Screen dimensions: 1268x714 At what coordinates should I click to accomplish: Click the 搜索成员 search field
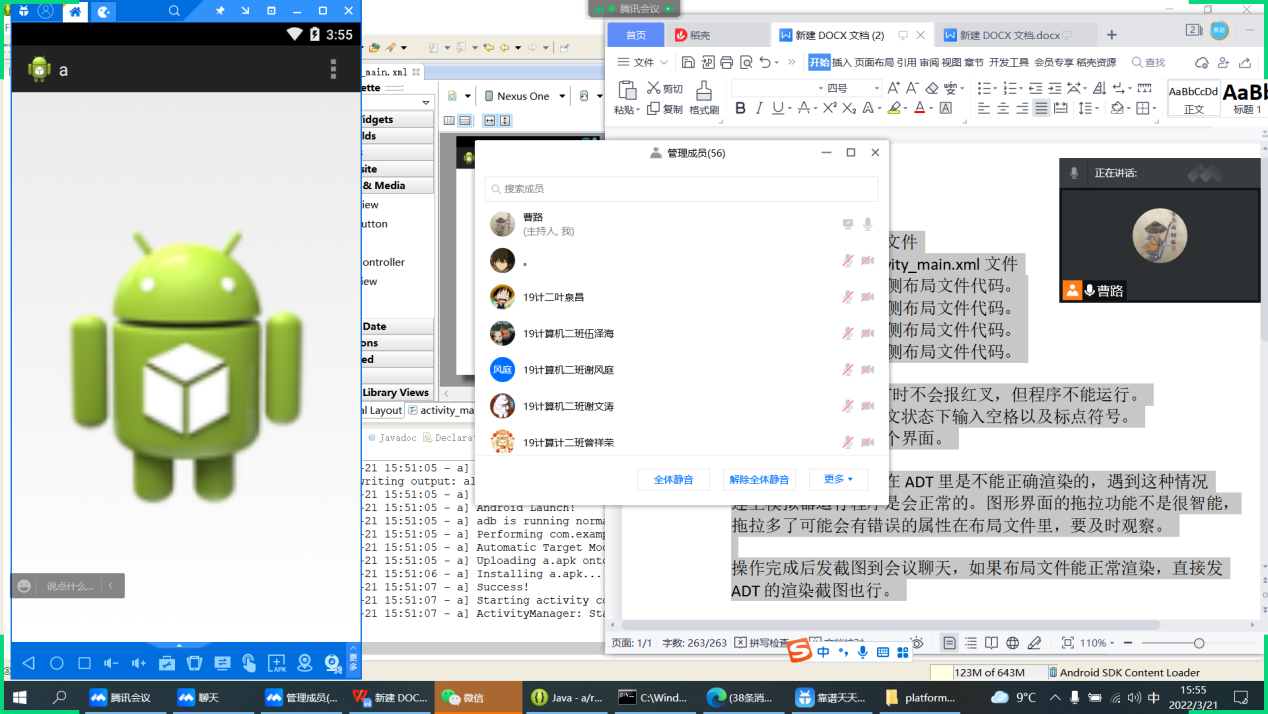(x=681, y=189)
